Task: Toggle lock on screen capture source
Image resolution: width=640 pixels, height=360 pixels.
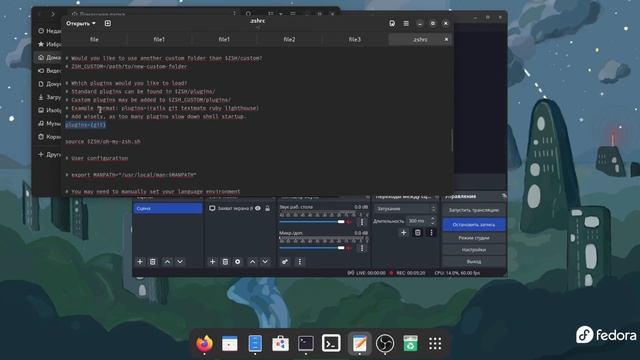Action: click(268, 208)
